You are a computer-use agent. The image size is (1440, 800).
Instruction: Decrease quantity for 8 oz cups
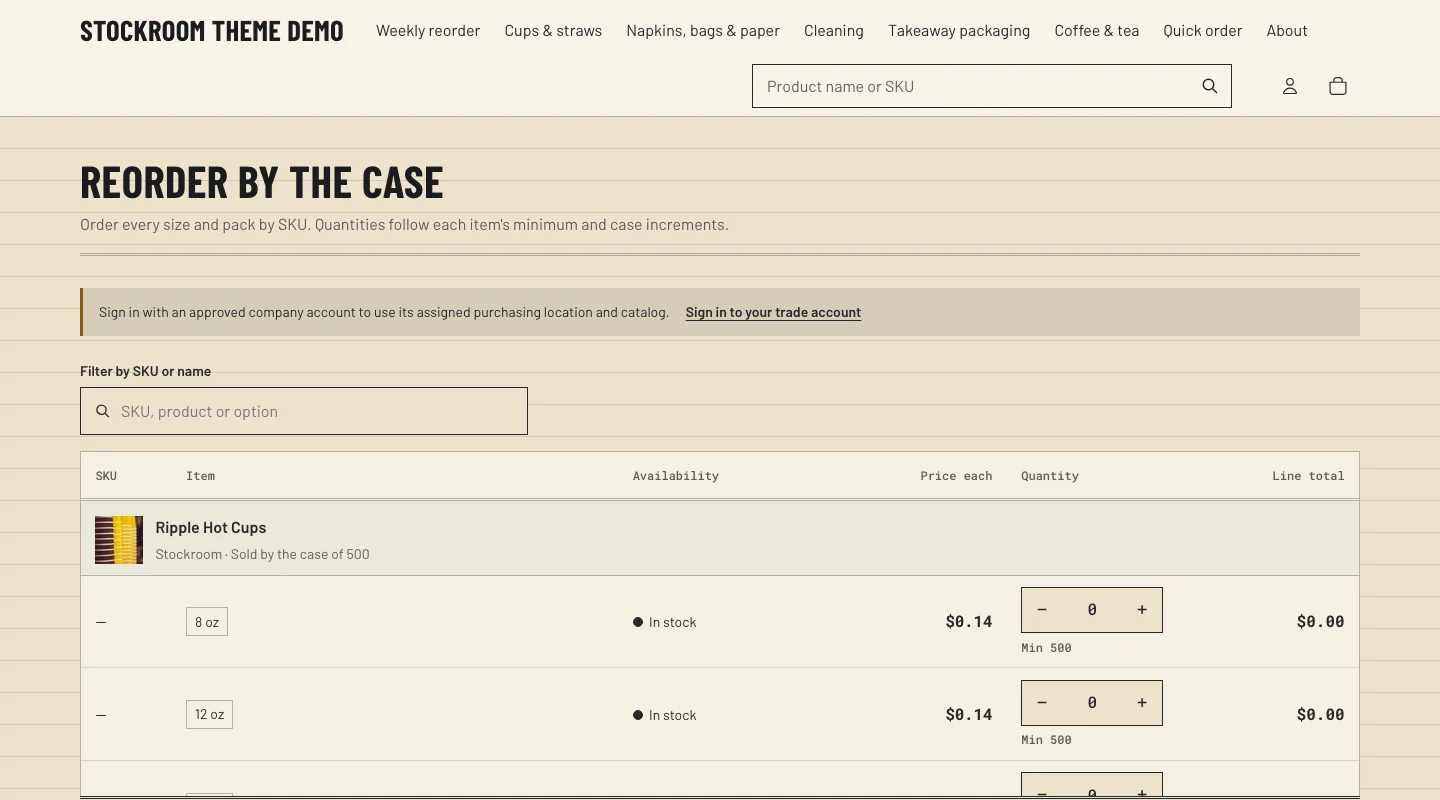click(x=1042, y=610)
